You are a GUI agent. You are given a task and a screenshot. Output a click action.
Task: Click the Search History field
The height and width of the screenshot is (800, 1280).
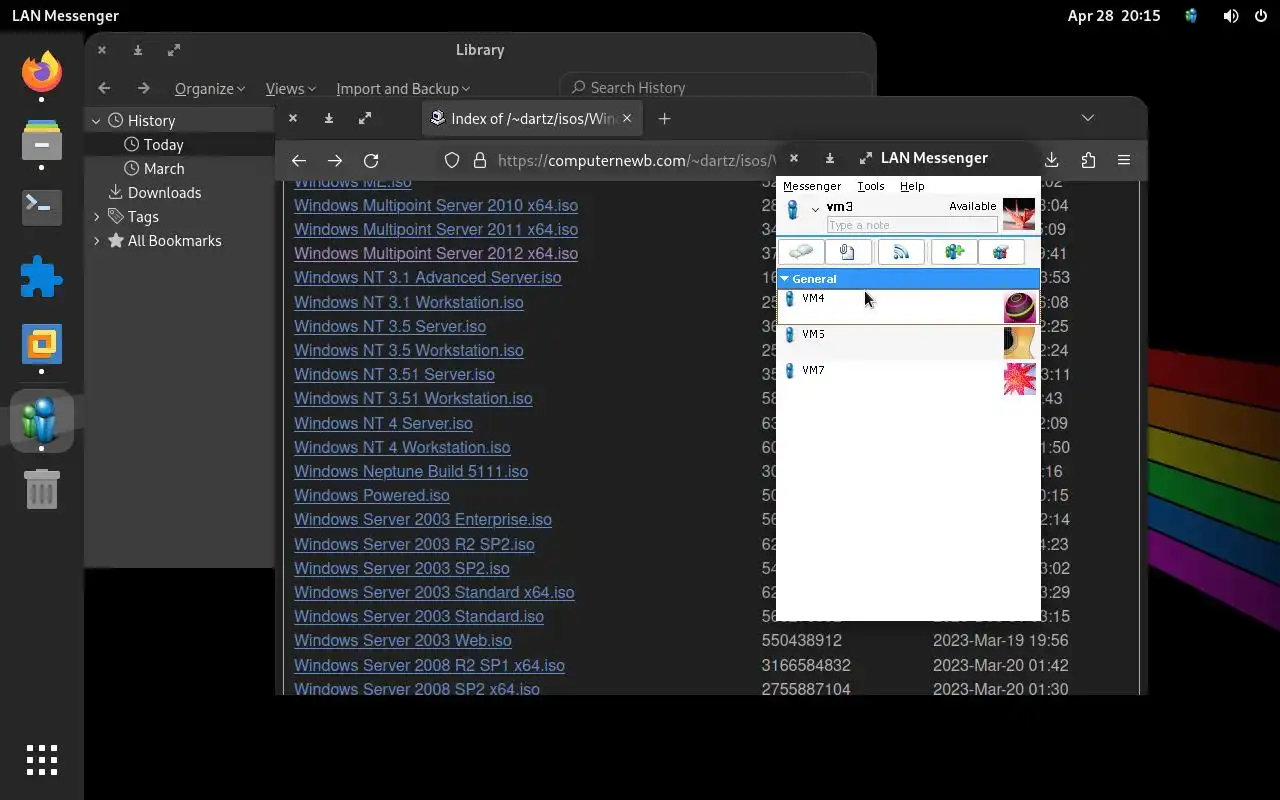(715, 88)
